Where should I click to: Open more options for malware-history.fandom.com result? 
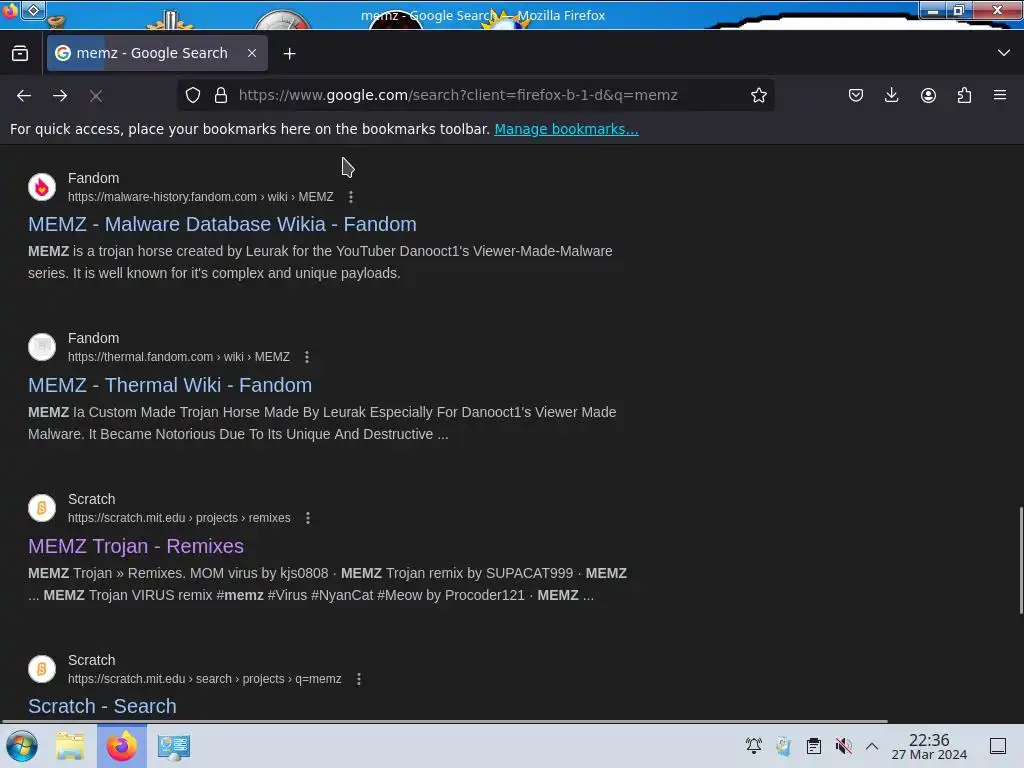tap(351, 197)
